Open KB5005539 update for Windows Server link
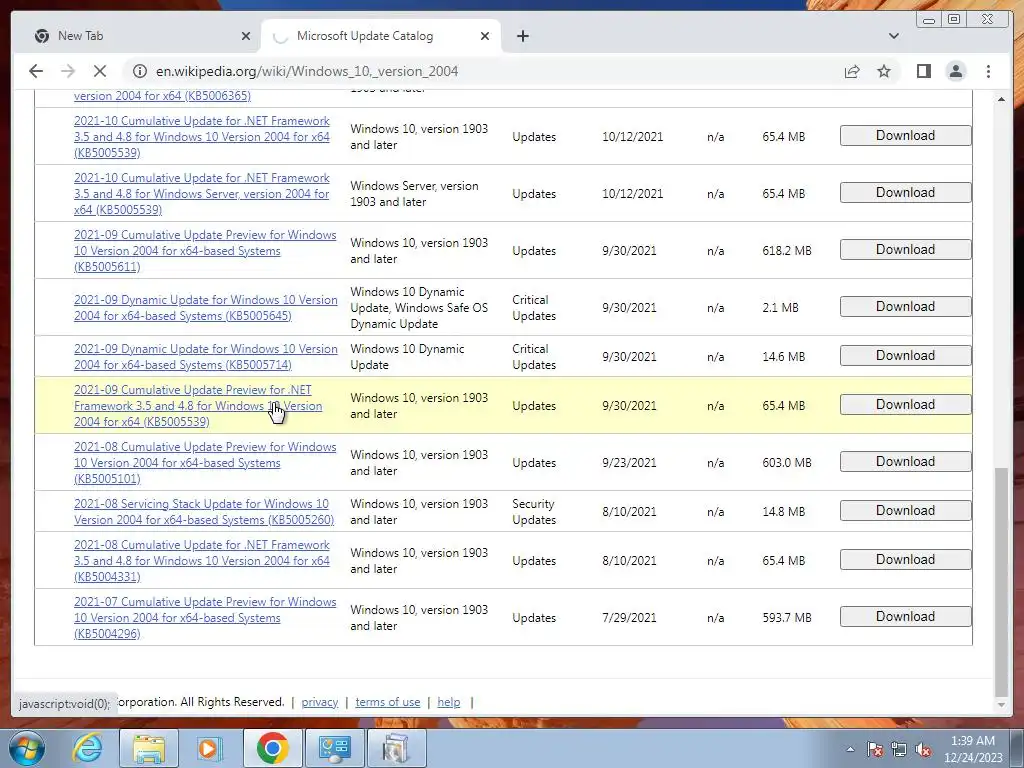 [x=202, y=193]
